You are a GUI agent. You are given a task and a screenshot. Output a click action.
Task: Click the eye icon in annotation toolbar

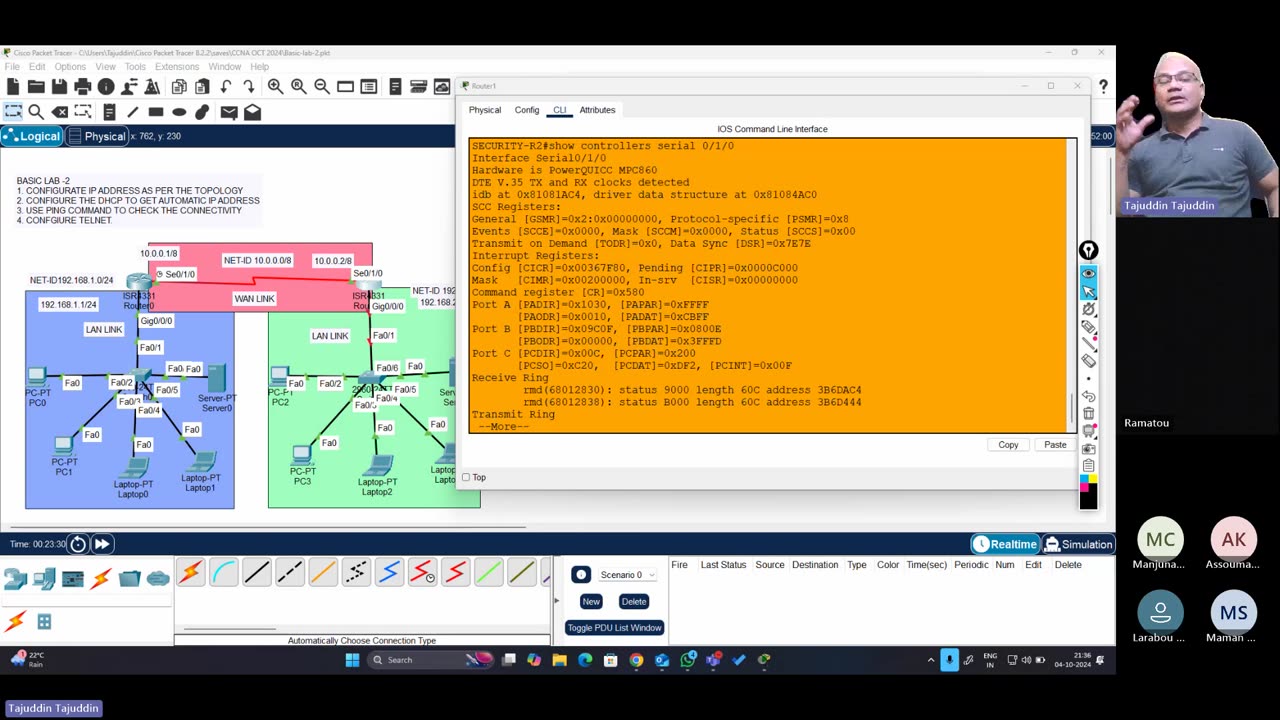[1088, 273]
